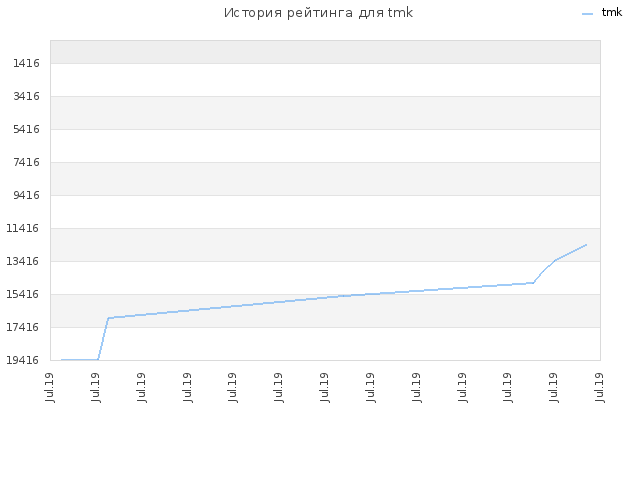Click the tmk legend label
The image size is (640, 480).
tap(612, 12)
